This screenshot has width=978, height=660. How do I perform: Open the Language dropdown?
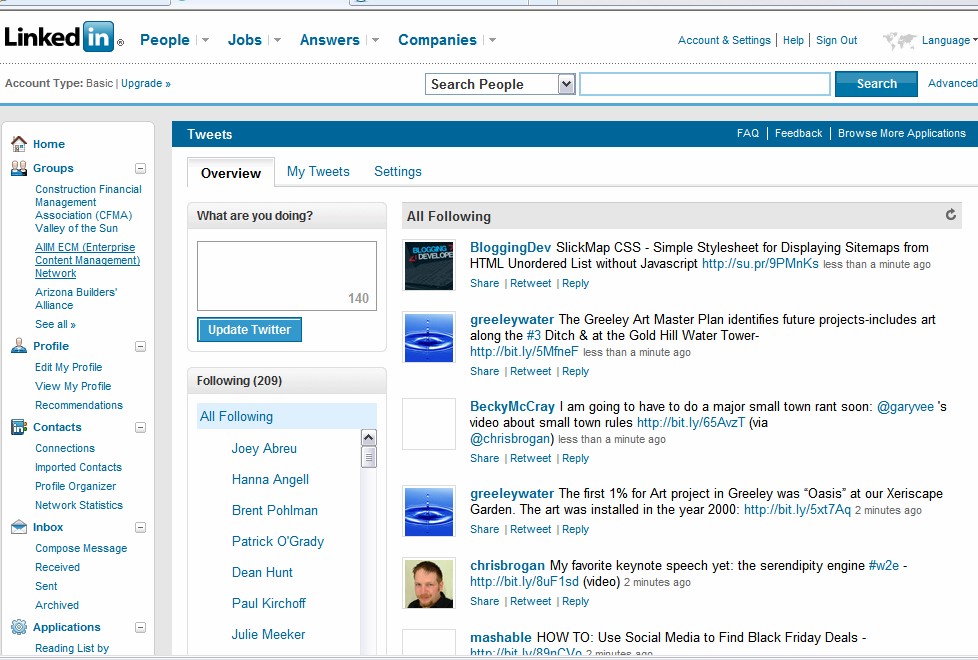(x=949, y=40)
